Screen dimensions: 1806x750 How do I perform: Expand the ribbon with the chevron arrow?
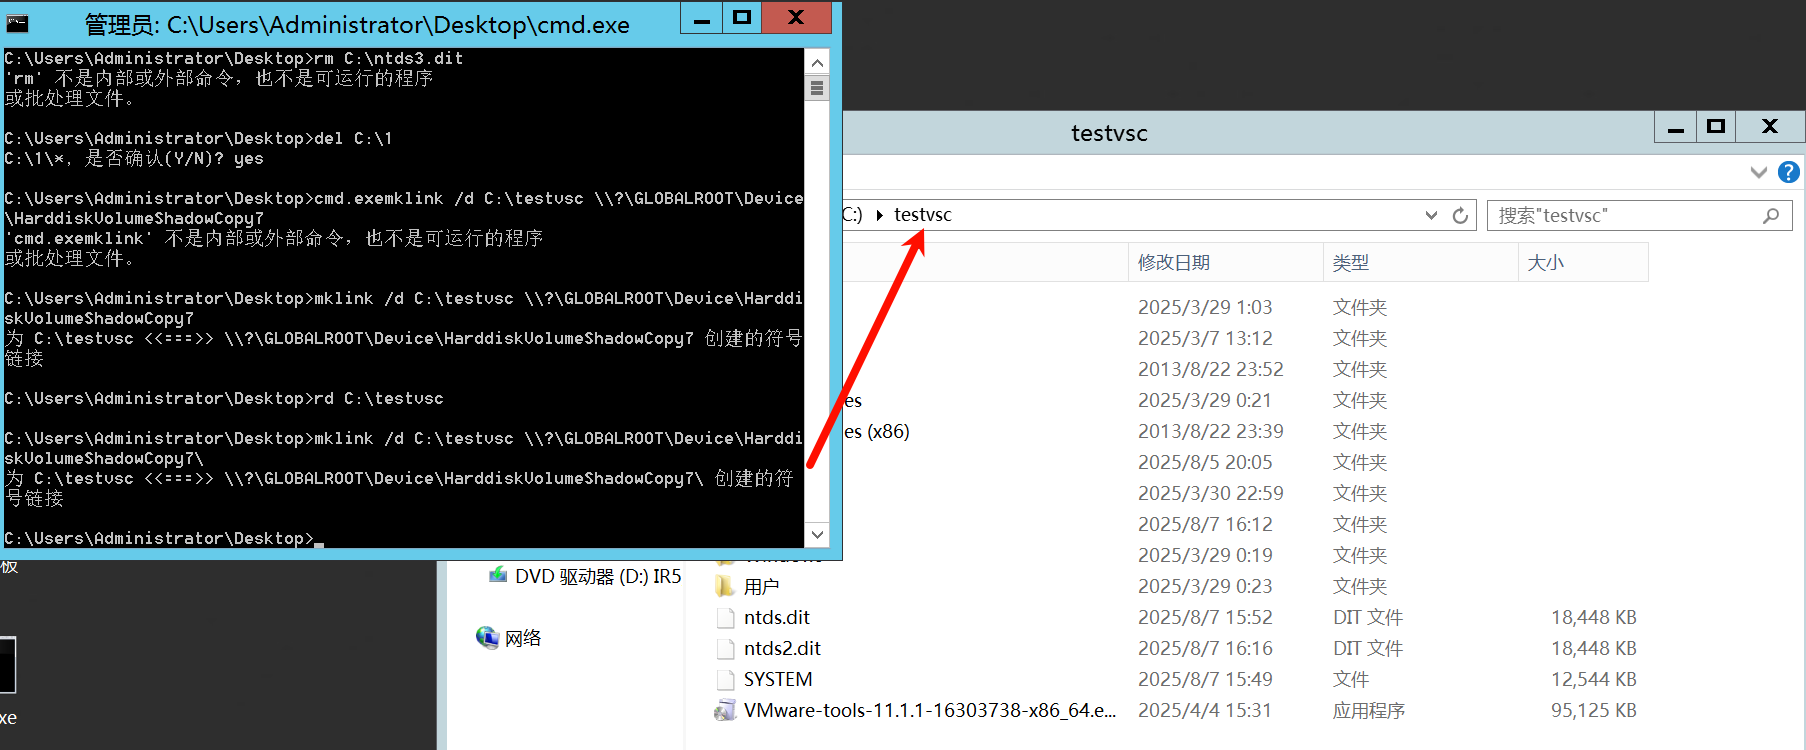(x=1758, y=172)
